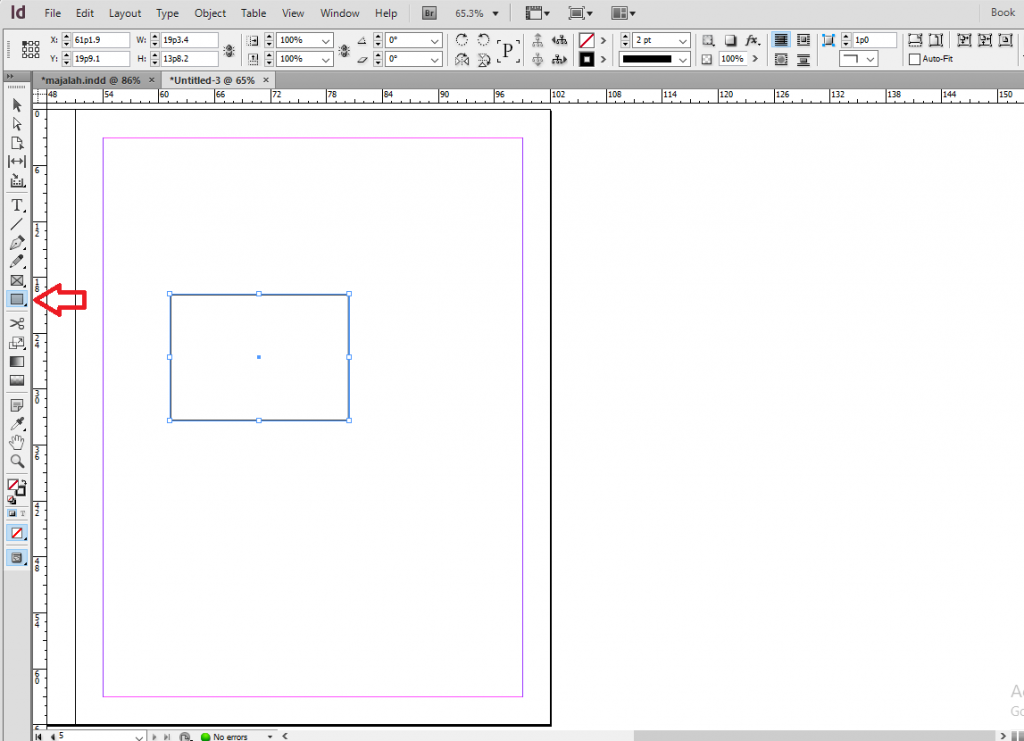Open the fx effects button
Image resolution: width=1024 pixels, height=741 pixels.
(x=752, y=40)
